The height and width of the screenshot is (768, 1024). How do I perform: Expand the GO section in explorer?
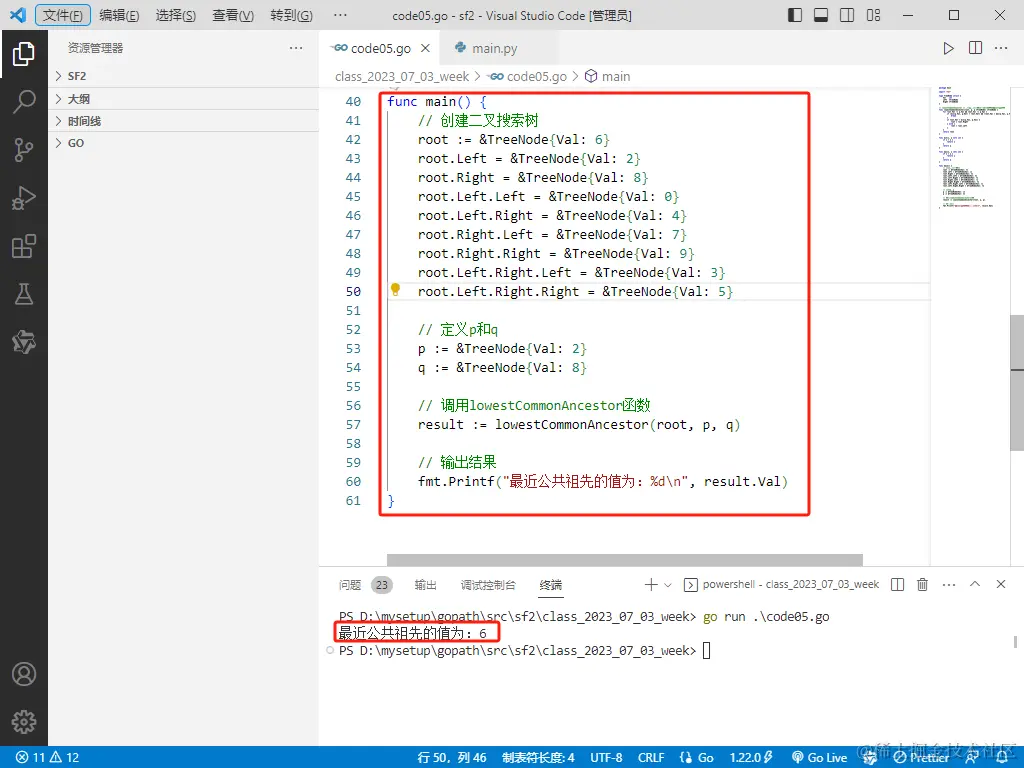(183, 143)
